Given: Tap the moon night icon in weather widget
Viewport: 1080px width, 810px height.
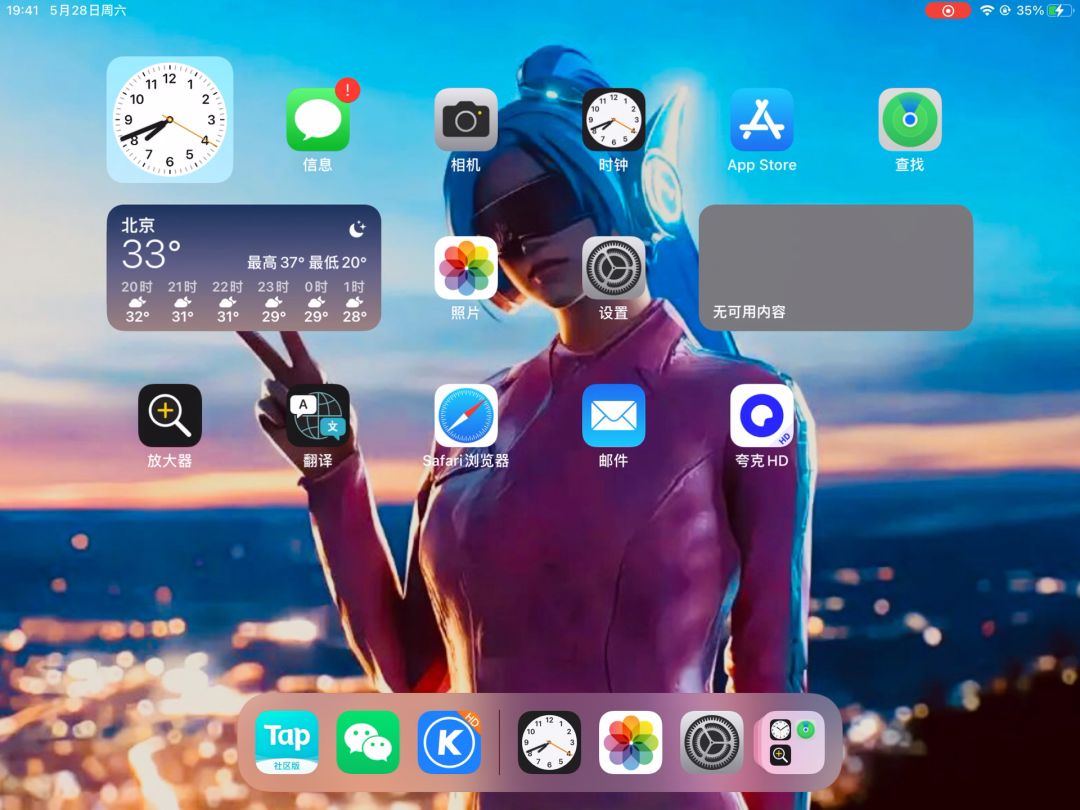Looking at the screenshot, I should tap(357, 229).
